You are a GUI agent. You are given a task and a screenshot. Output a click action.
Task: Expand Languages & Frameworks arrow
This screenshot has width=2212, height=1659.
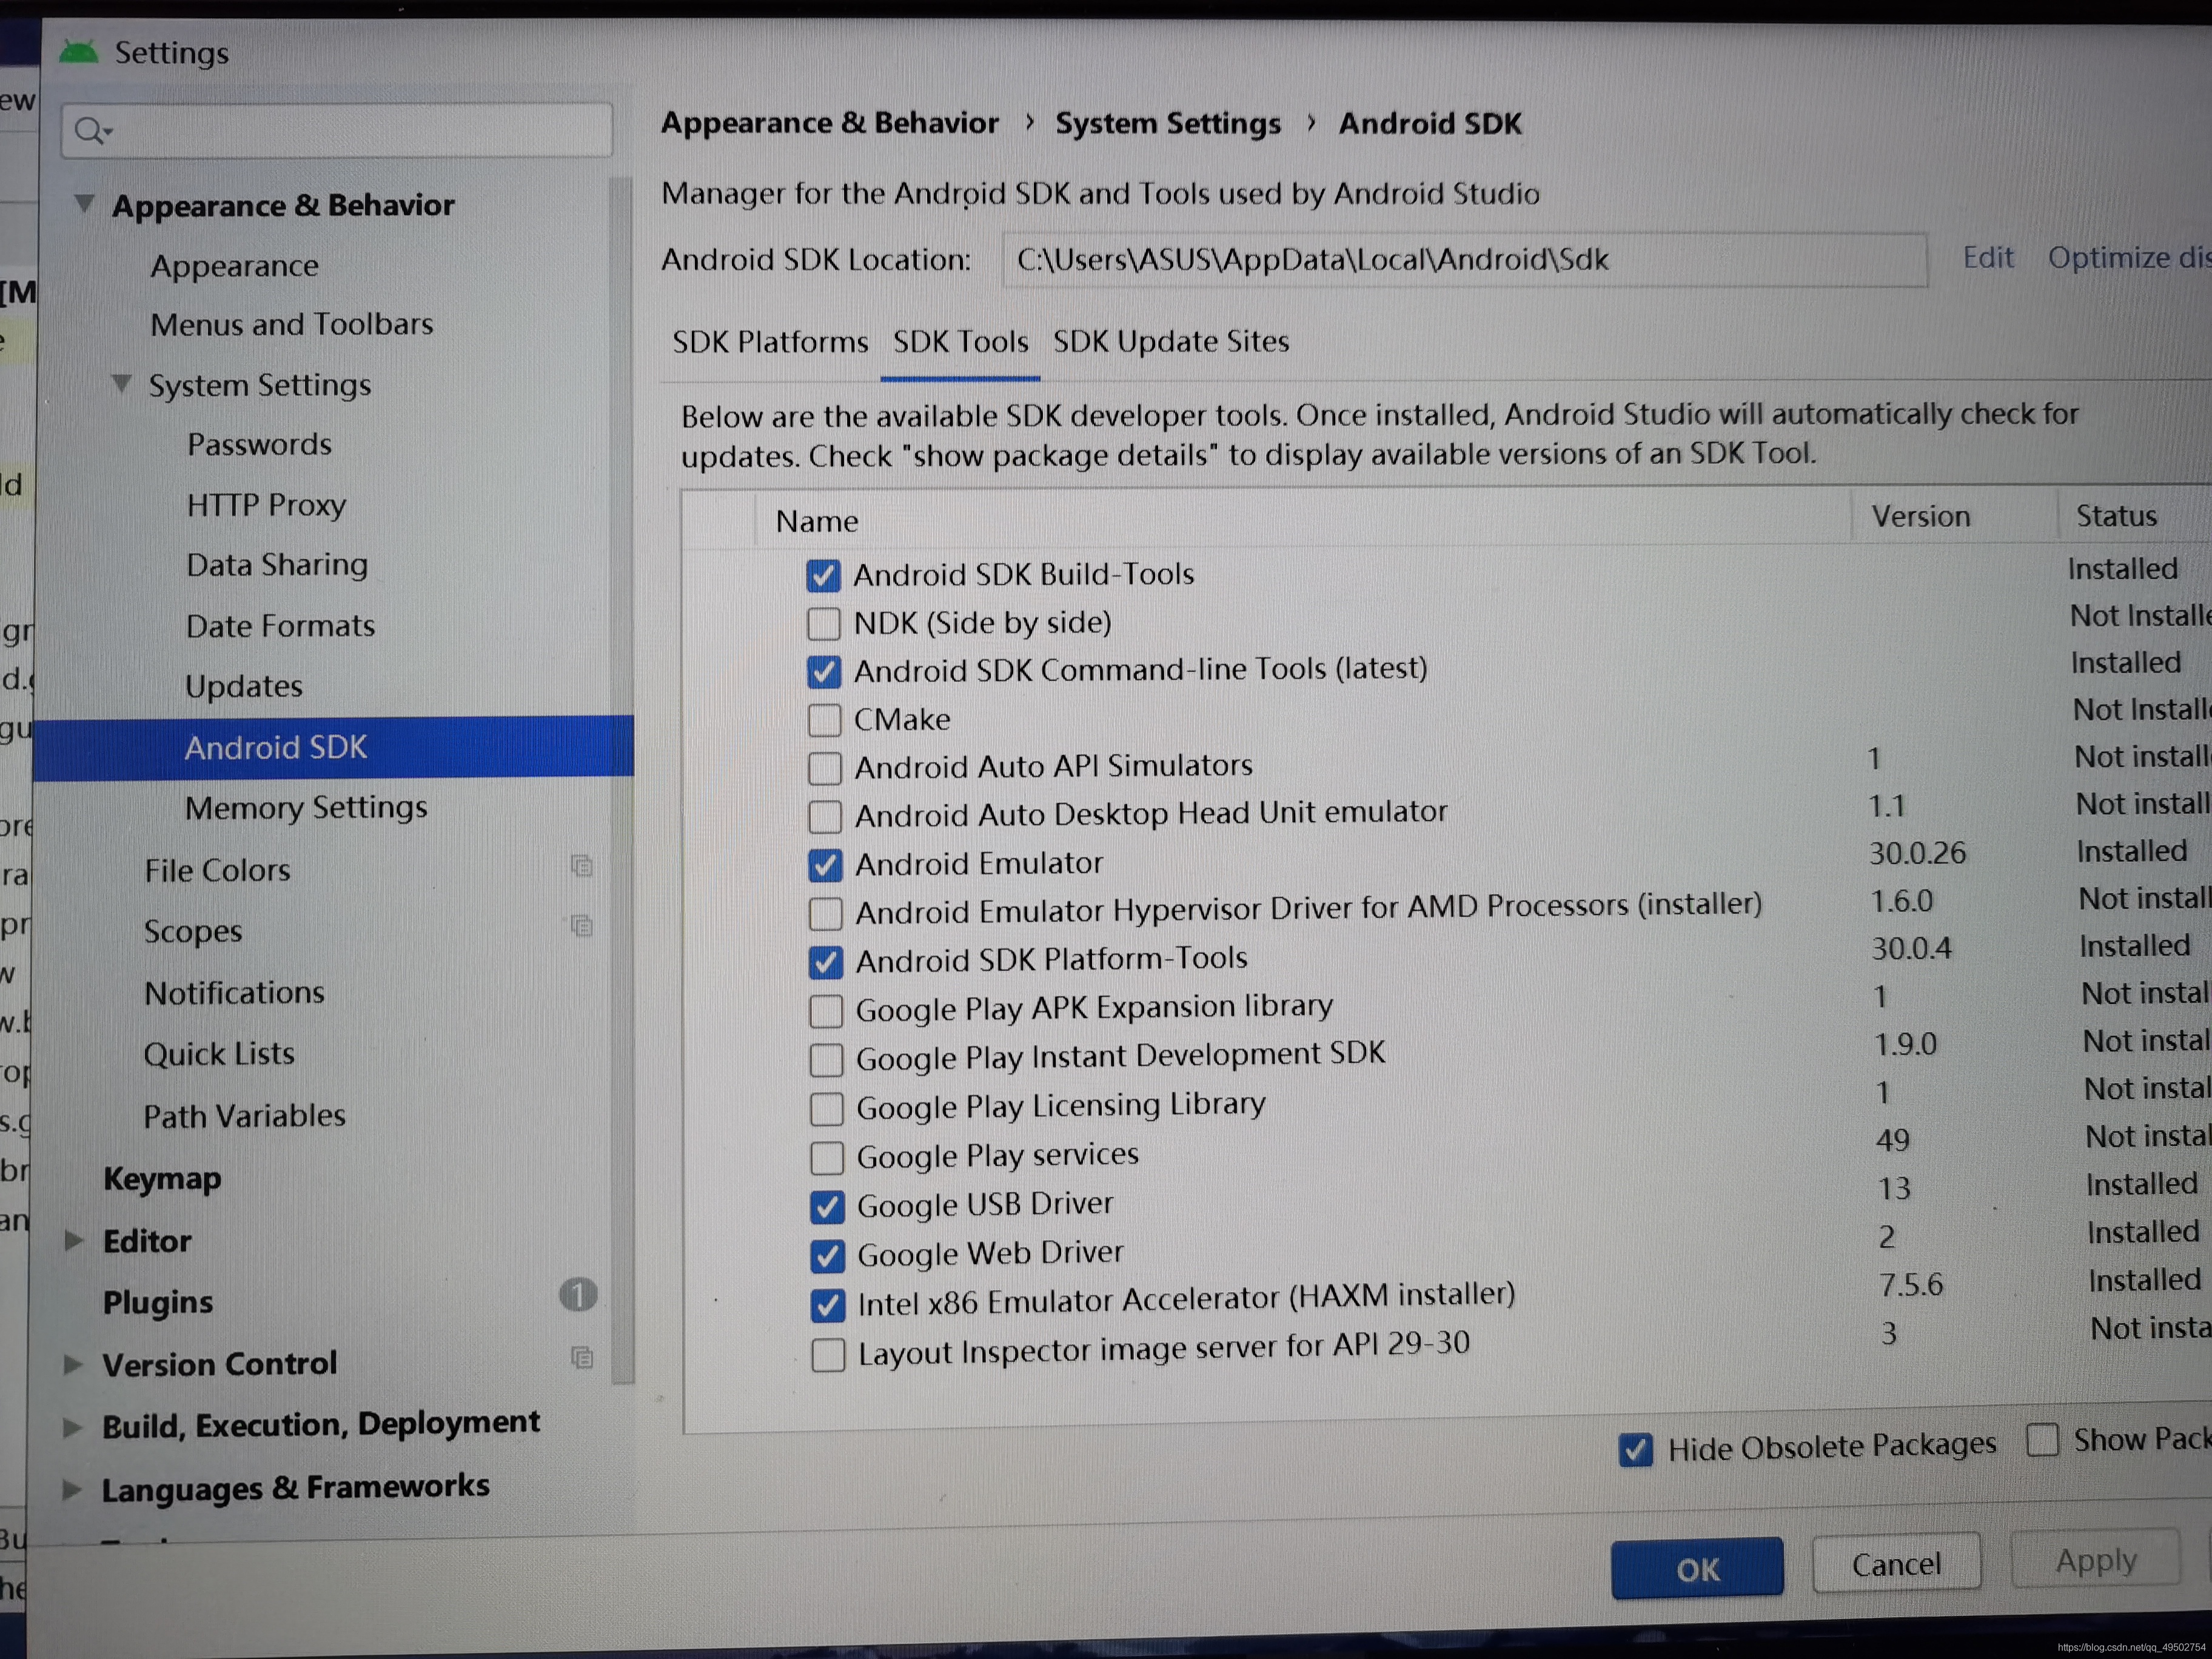point(72,1490)
